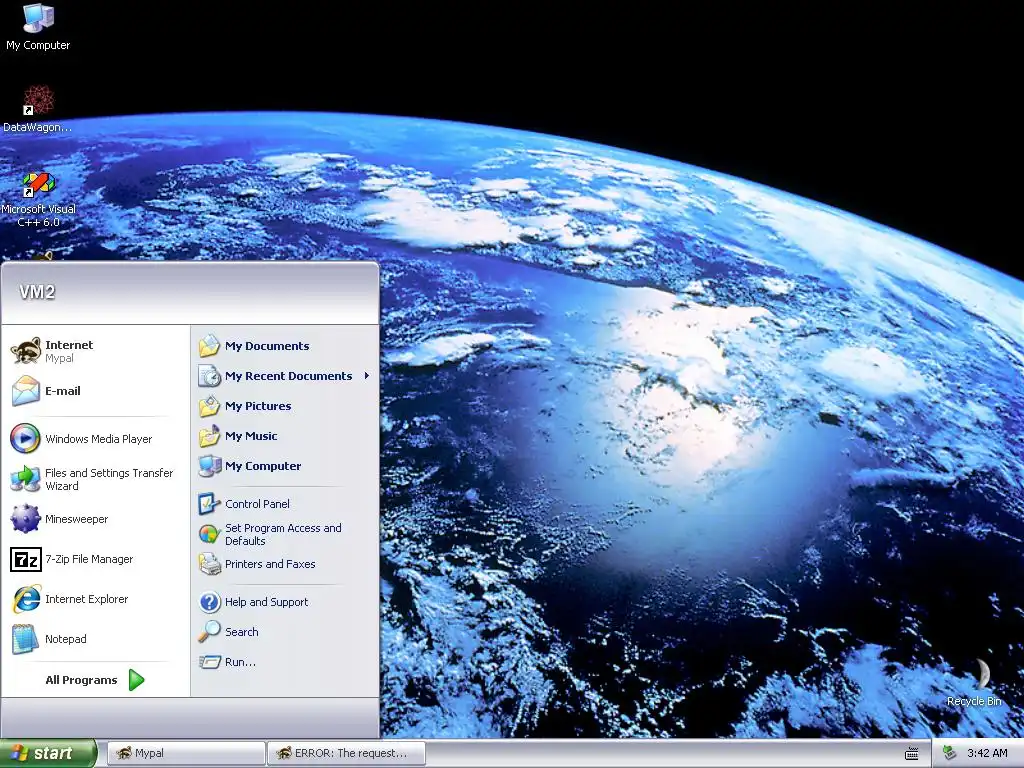Click the on-screen keyboard taskbar icon
The height and width of the screenshot is (768, 1024).
[912, 754]
